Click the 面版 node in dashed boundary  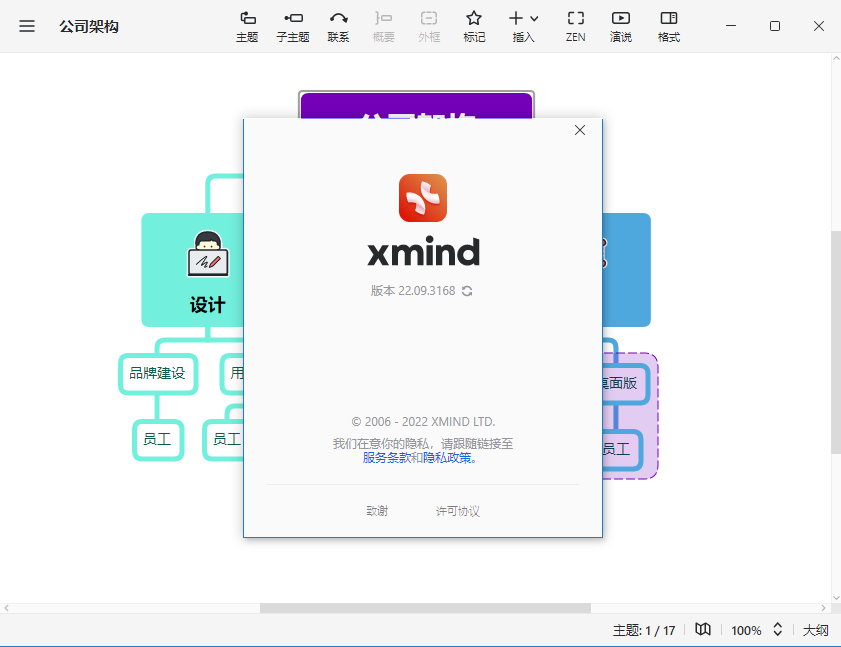click(x=625, y=383)
